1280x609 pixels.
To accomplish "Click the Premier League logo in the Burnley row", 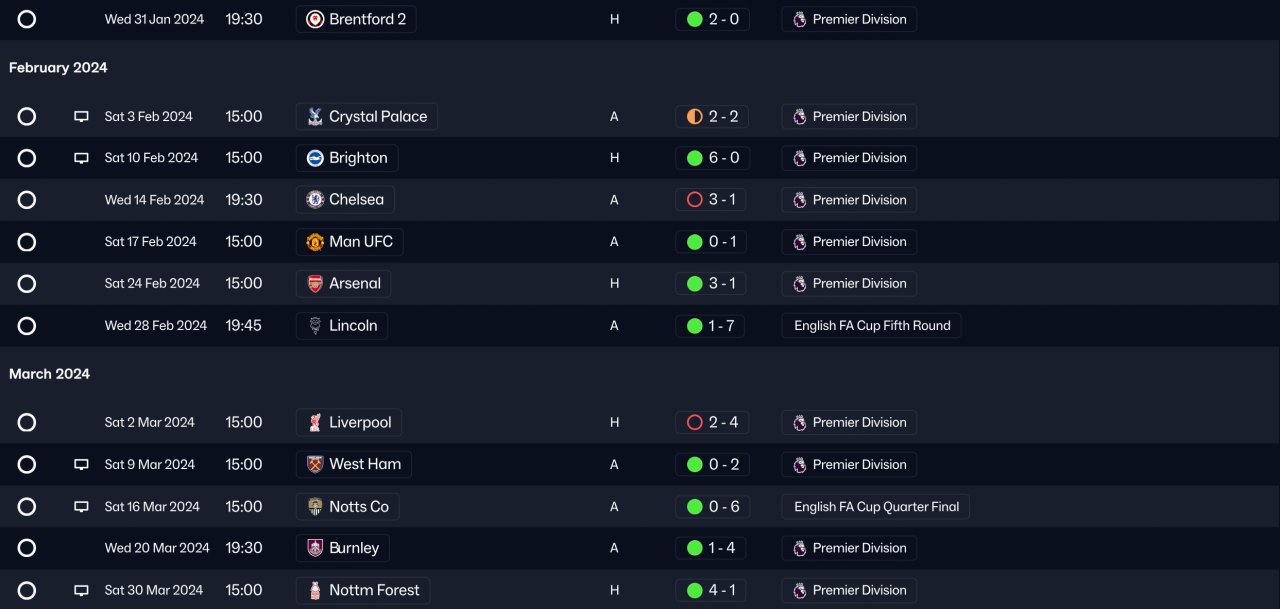I will click(799, 548).
